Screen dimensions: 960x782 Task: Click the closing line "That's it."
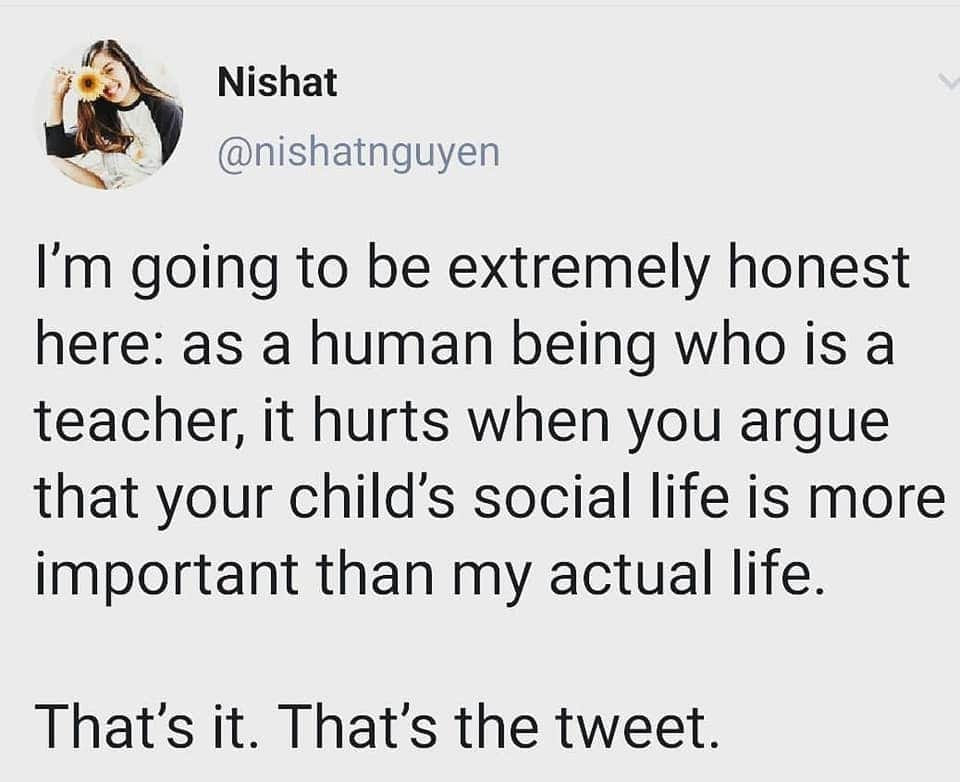(x=146, y=726)
